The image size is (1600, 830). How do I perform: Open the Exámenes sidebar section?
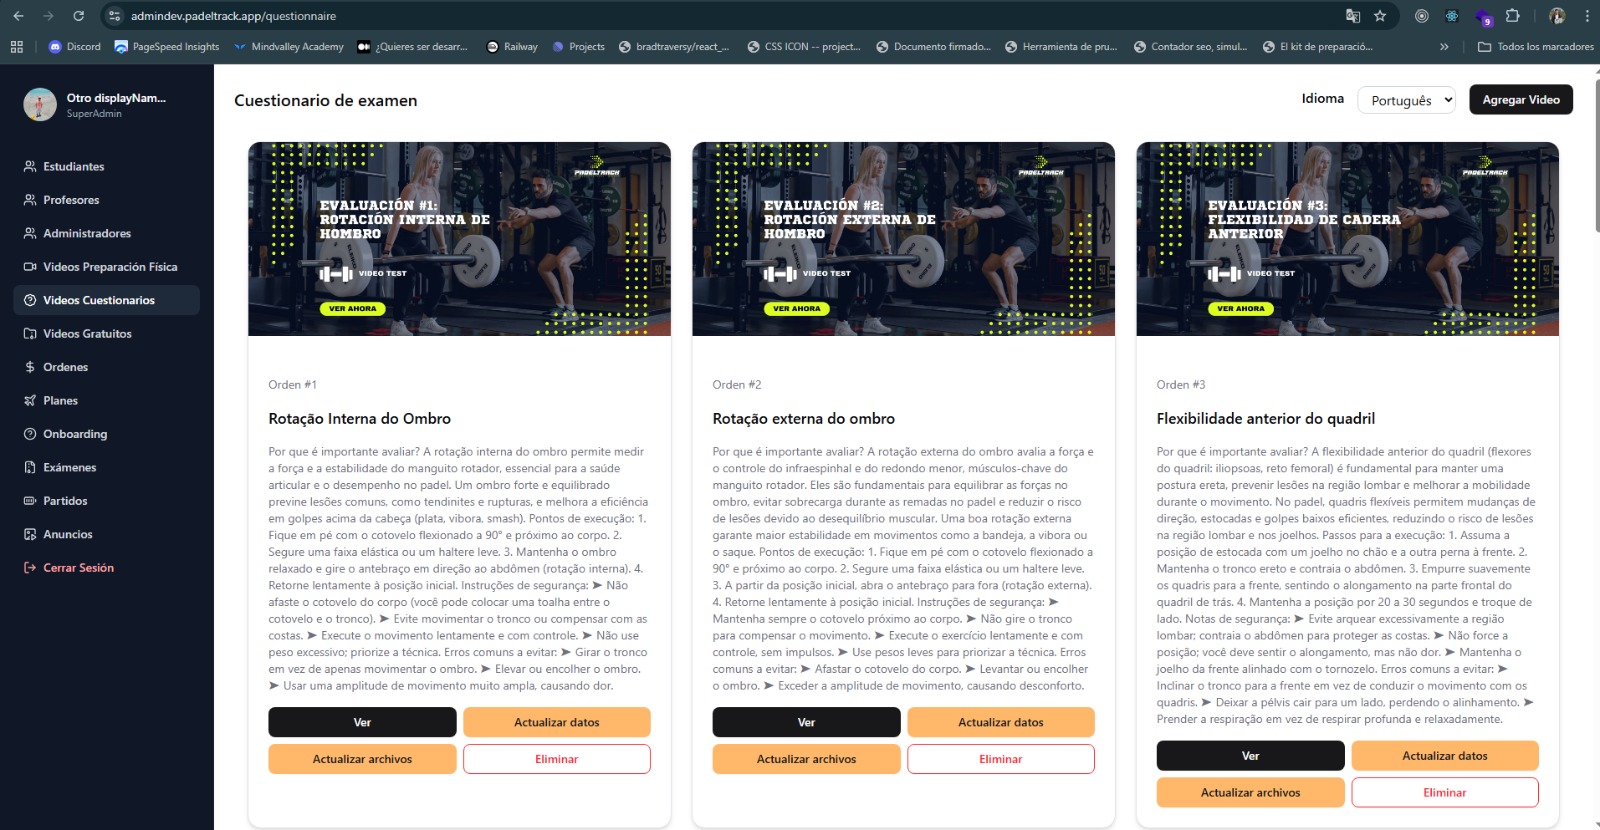coord(106,467)
